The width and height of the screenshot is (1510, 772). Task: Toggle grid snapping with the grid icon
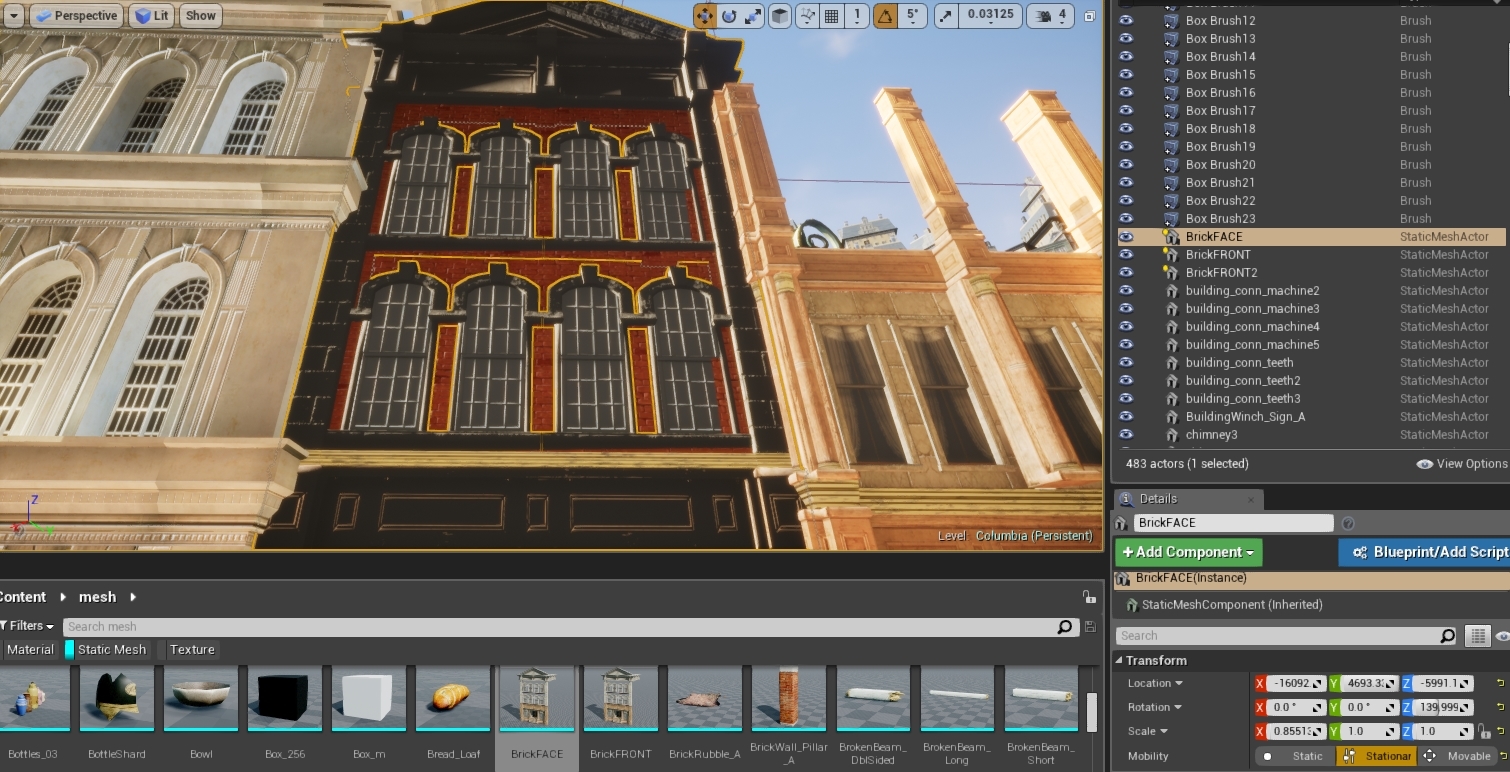coord(832,15)
